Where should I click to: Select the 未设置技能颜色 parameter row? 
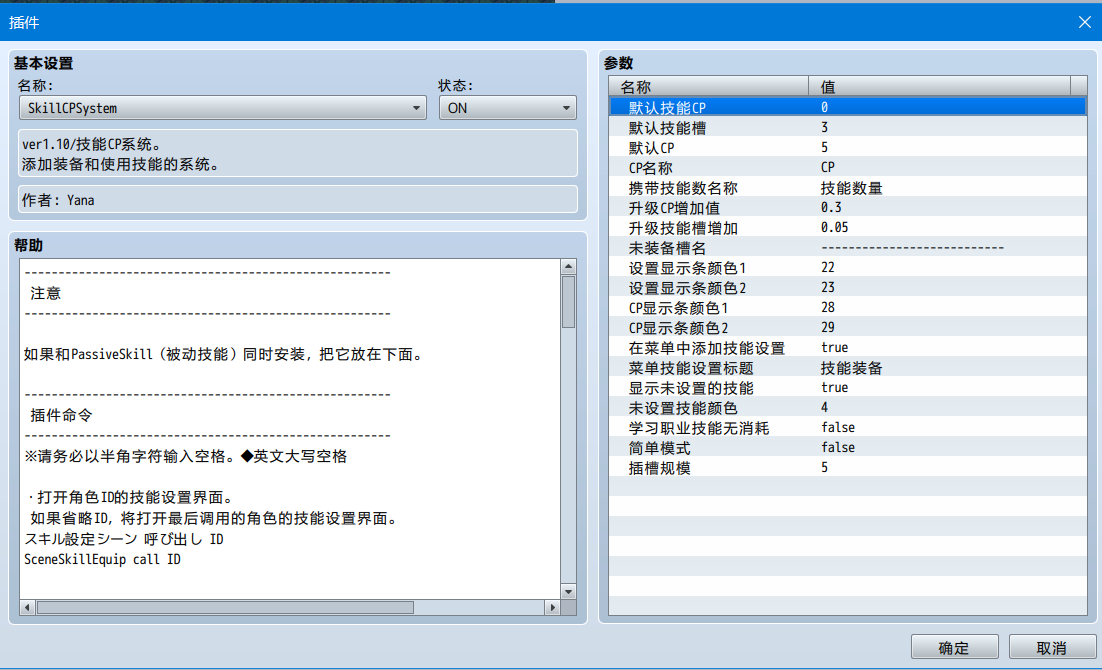click(848, 408)
